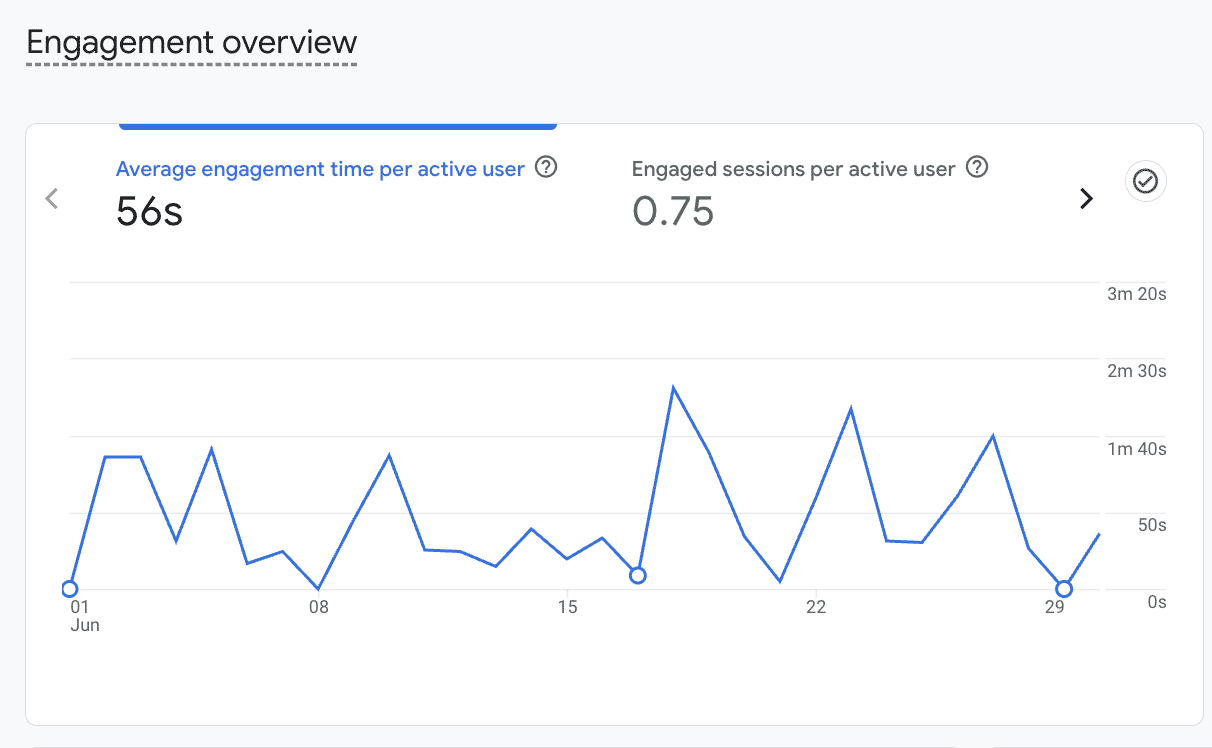
Task: Click the 0.75 metric value
Action: [x=673, y=211]
